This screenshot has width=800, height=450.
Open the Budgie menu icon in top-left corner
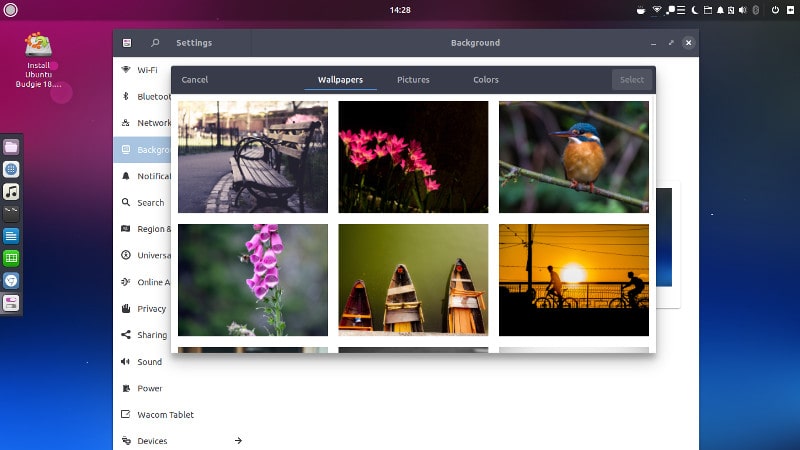(10, 10)
